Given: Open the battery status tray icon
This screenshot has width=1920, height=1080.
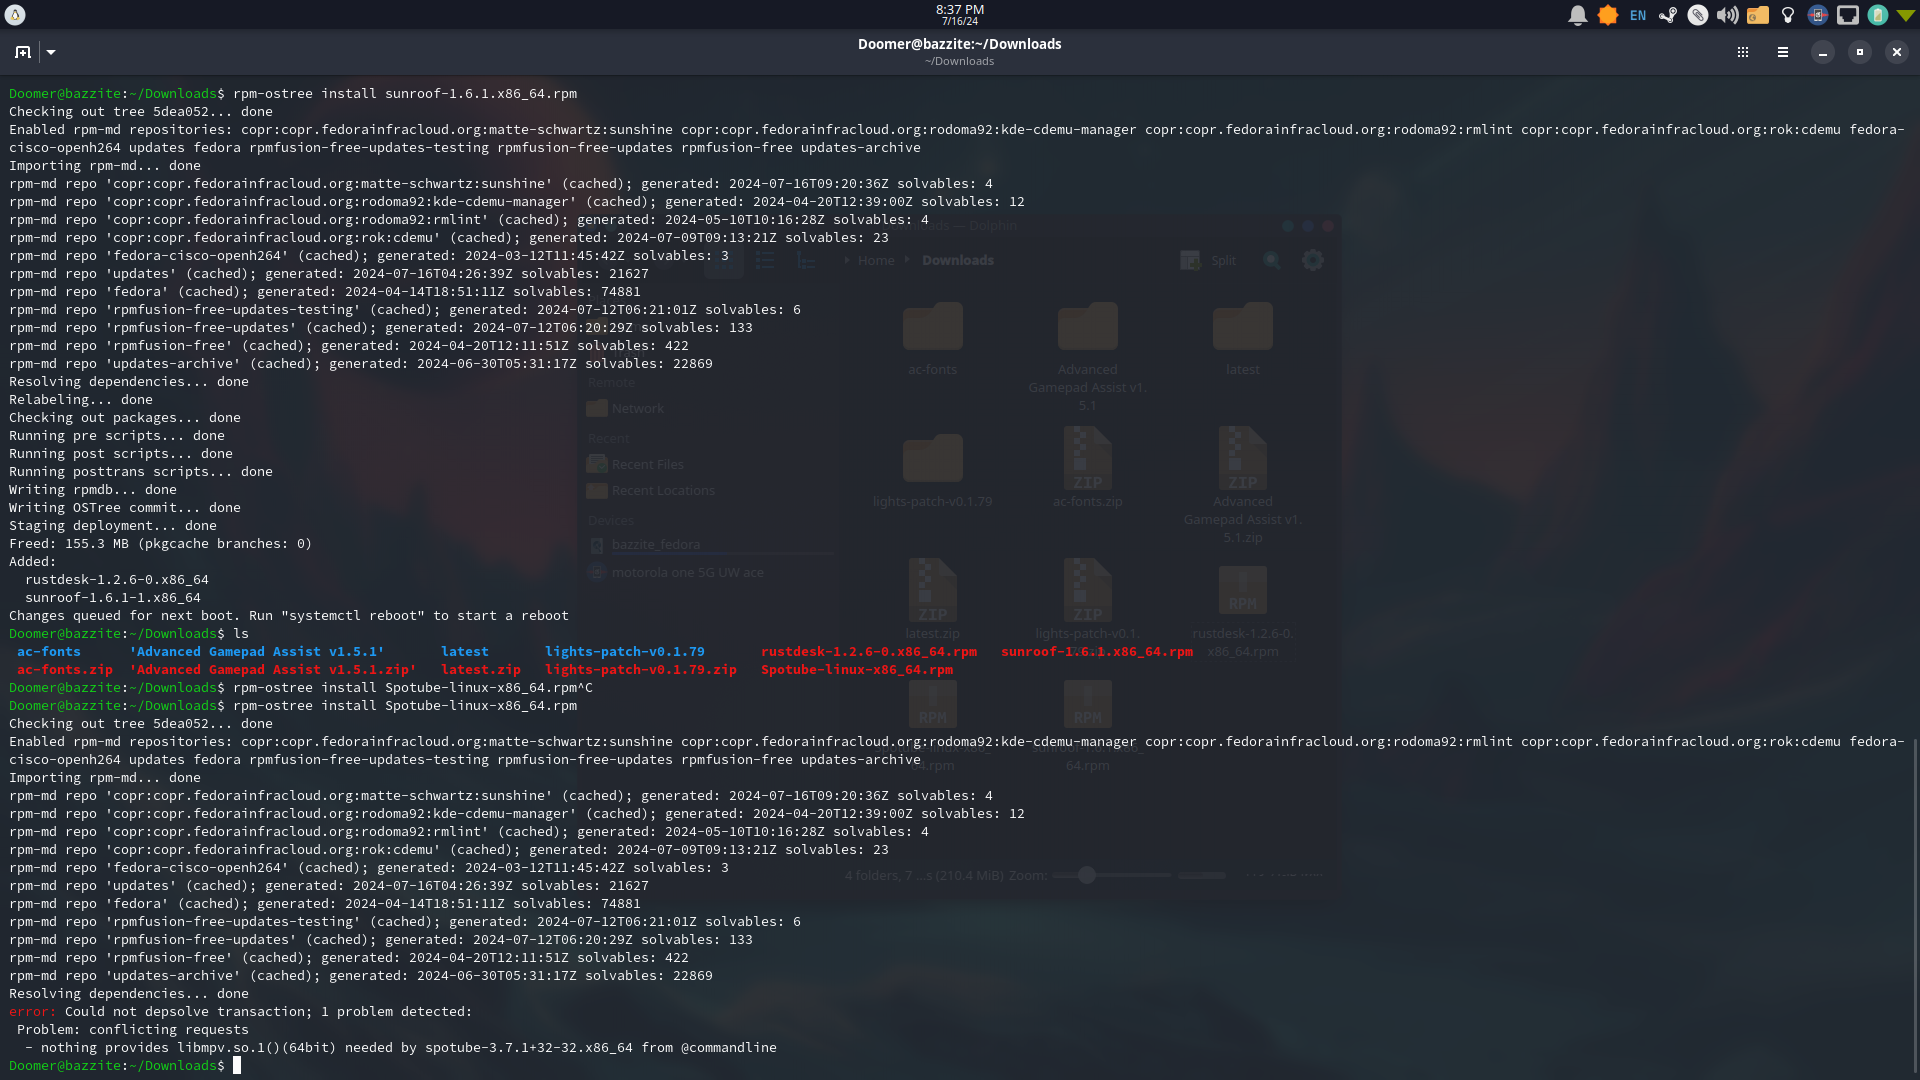Looking at the screenshot, I should (1877, 15).
